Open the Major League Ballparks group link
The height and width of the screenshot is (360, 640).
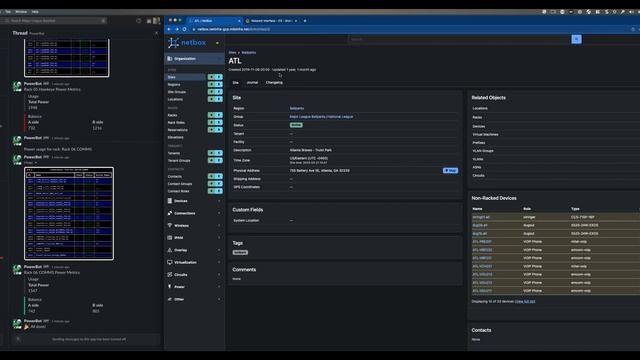[x=321, y=117]
